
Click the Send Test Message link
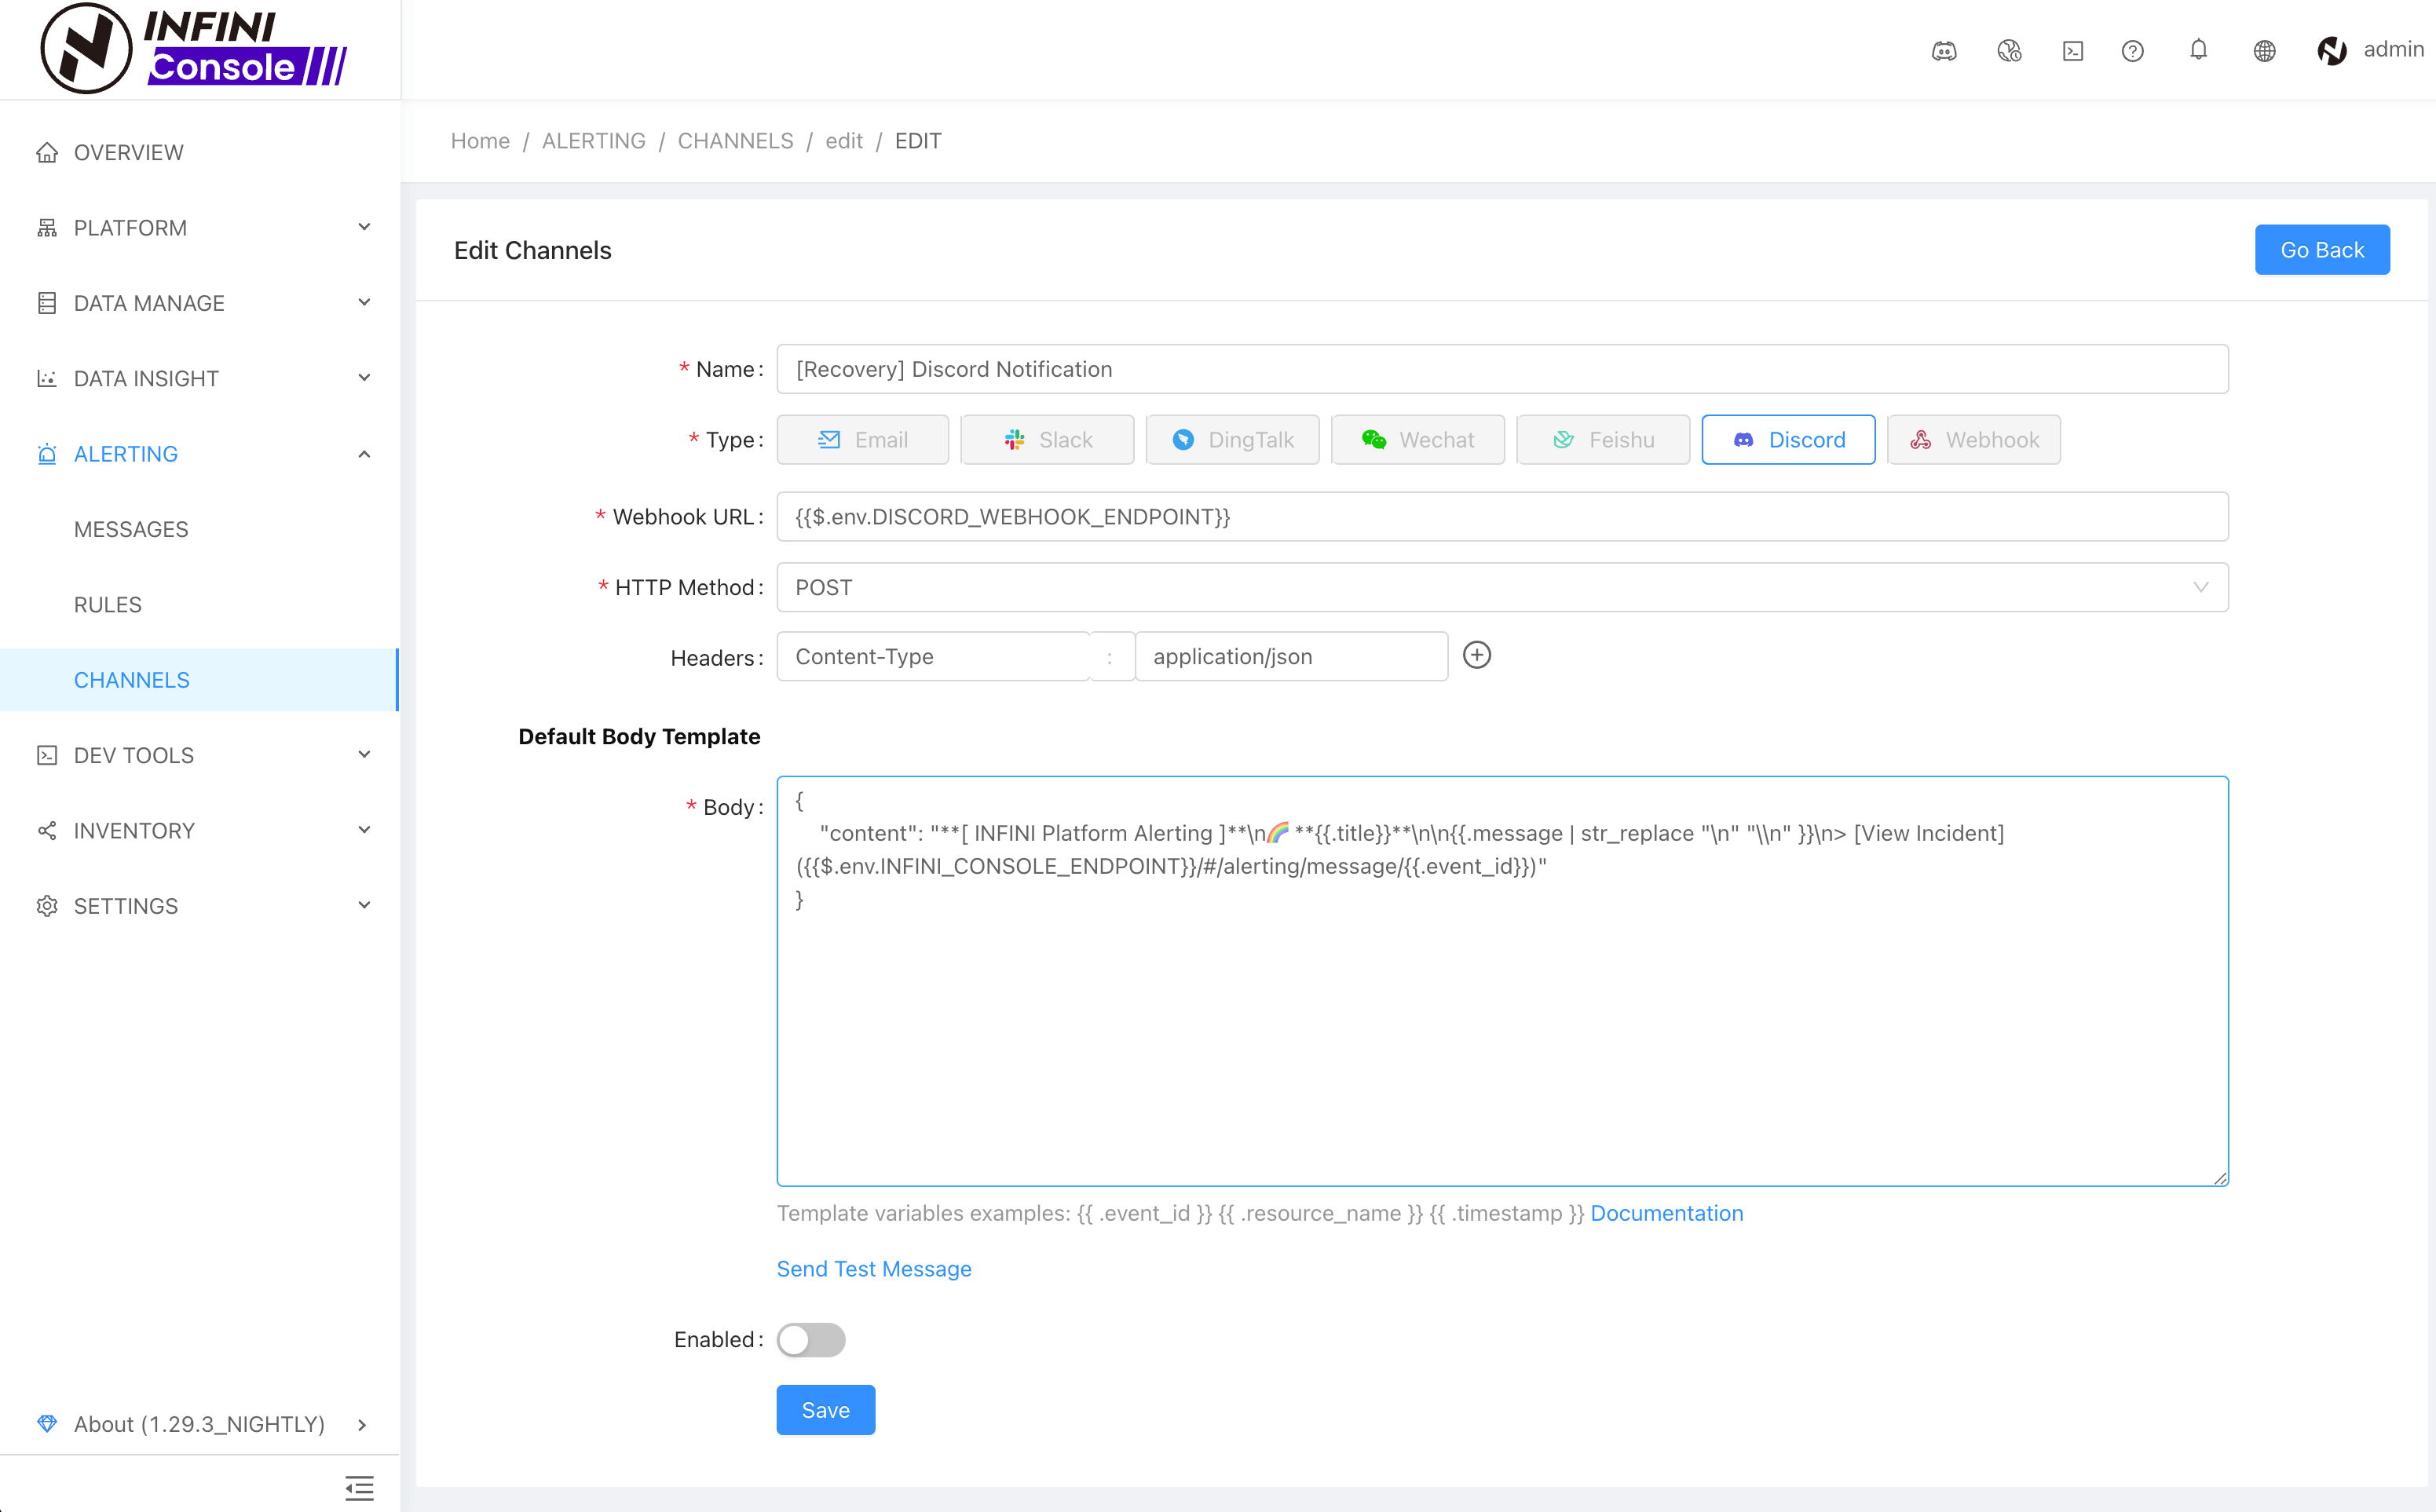(x=873, y=1268)
